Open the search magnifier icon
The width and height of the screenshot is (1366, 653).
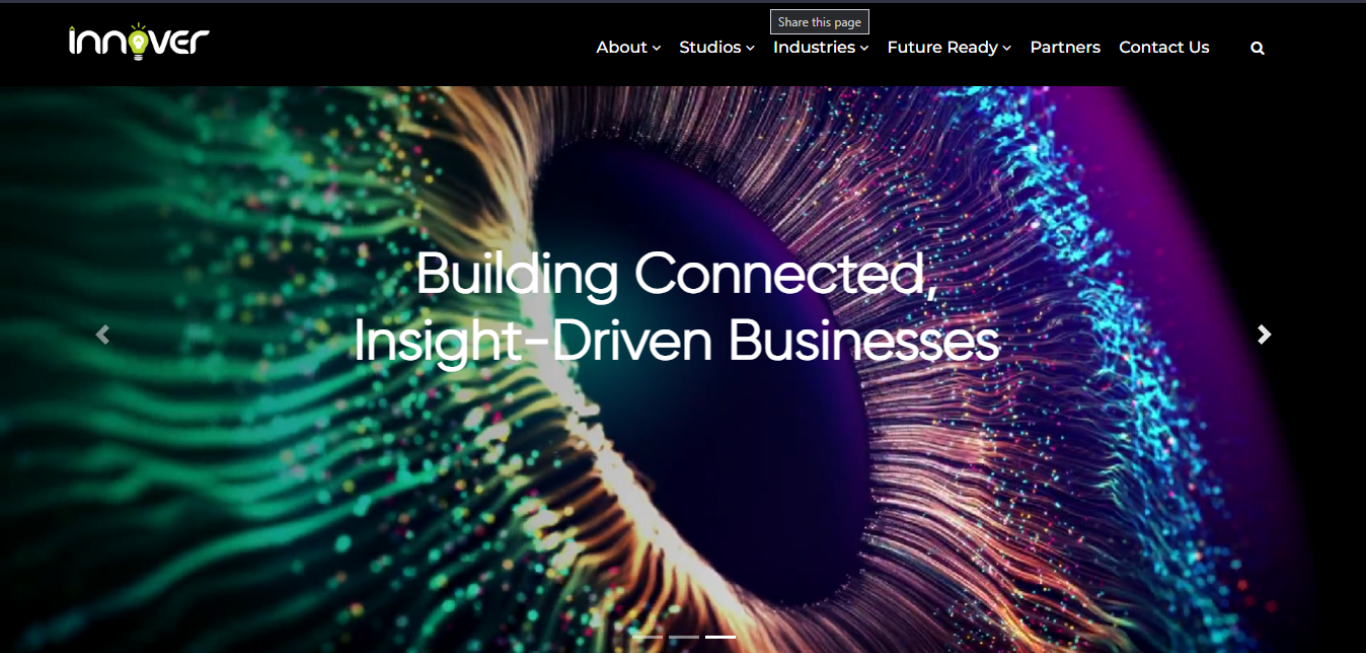(x=1257, y=48)
